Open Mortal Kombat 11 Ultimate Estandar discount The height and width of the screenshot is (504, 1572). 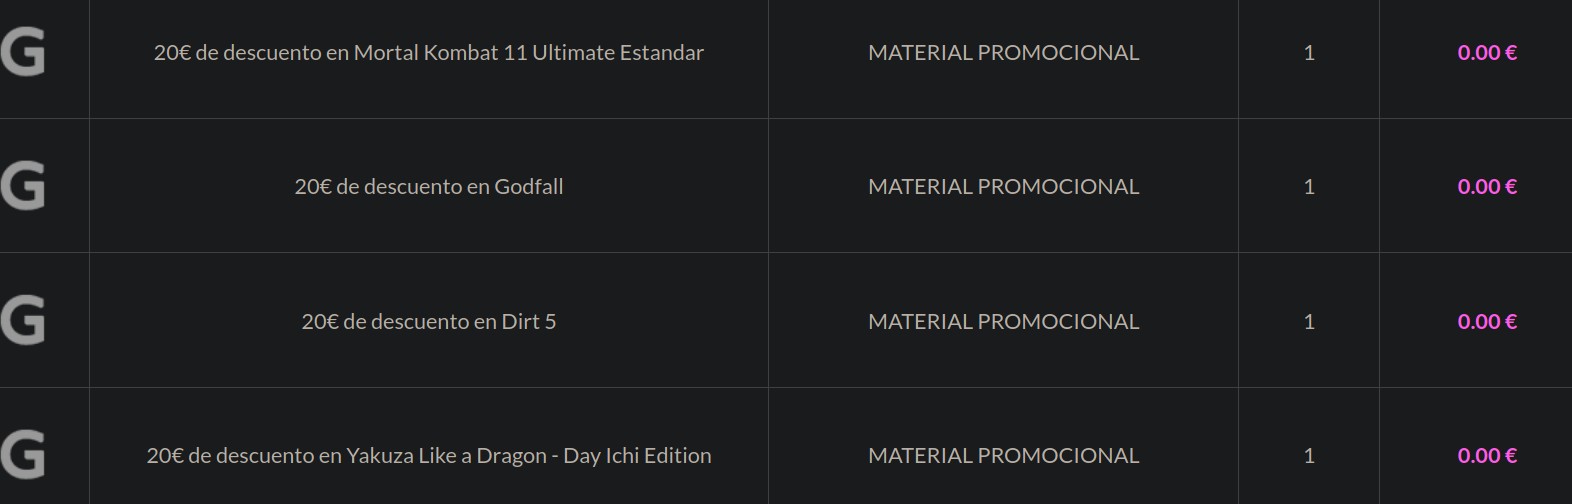pos(428,53)
